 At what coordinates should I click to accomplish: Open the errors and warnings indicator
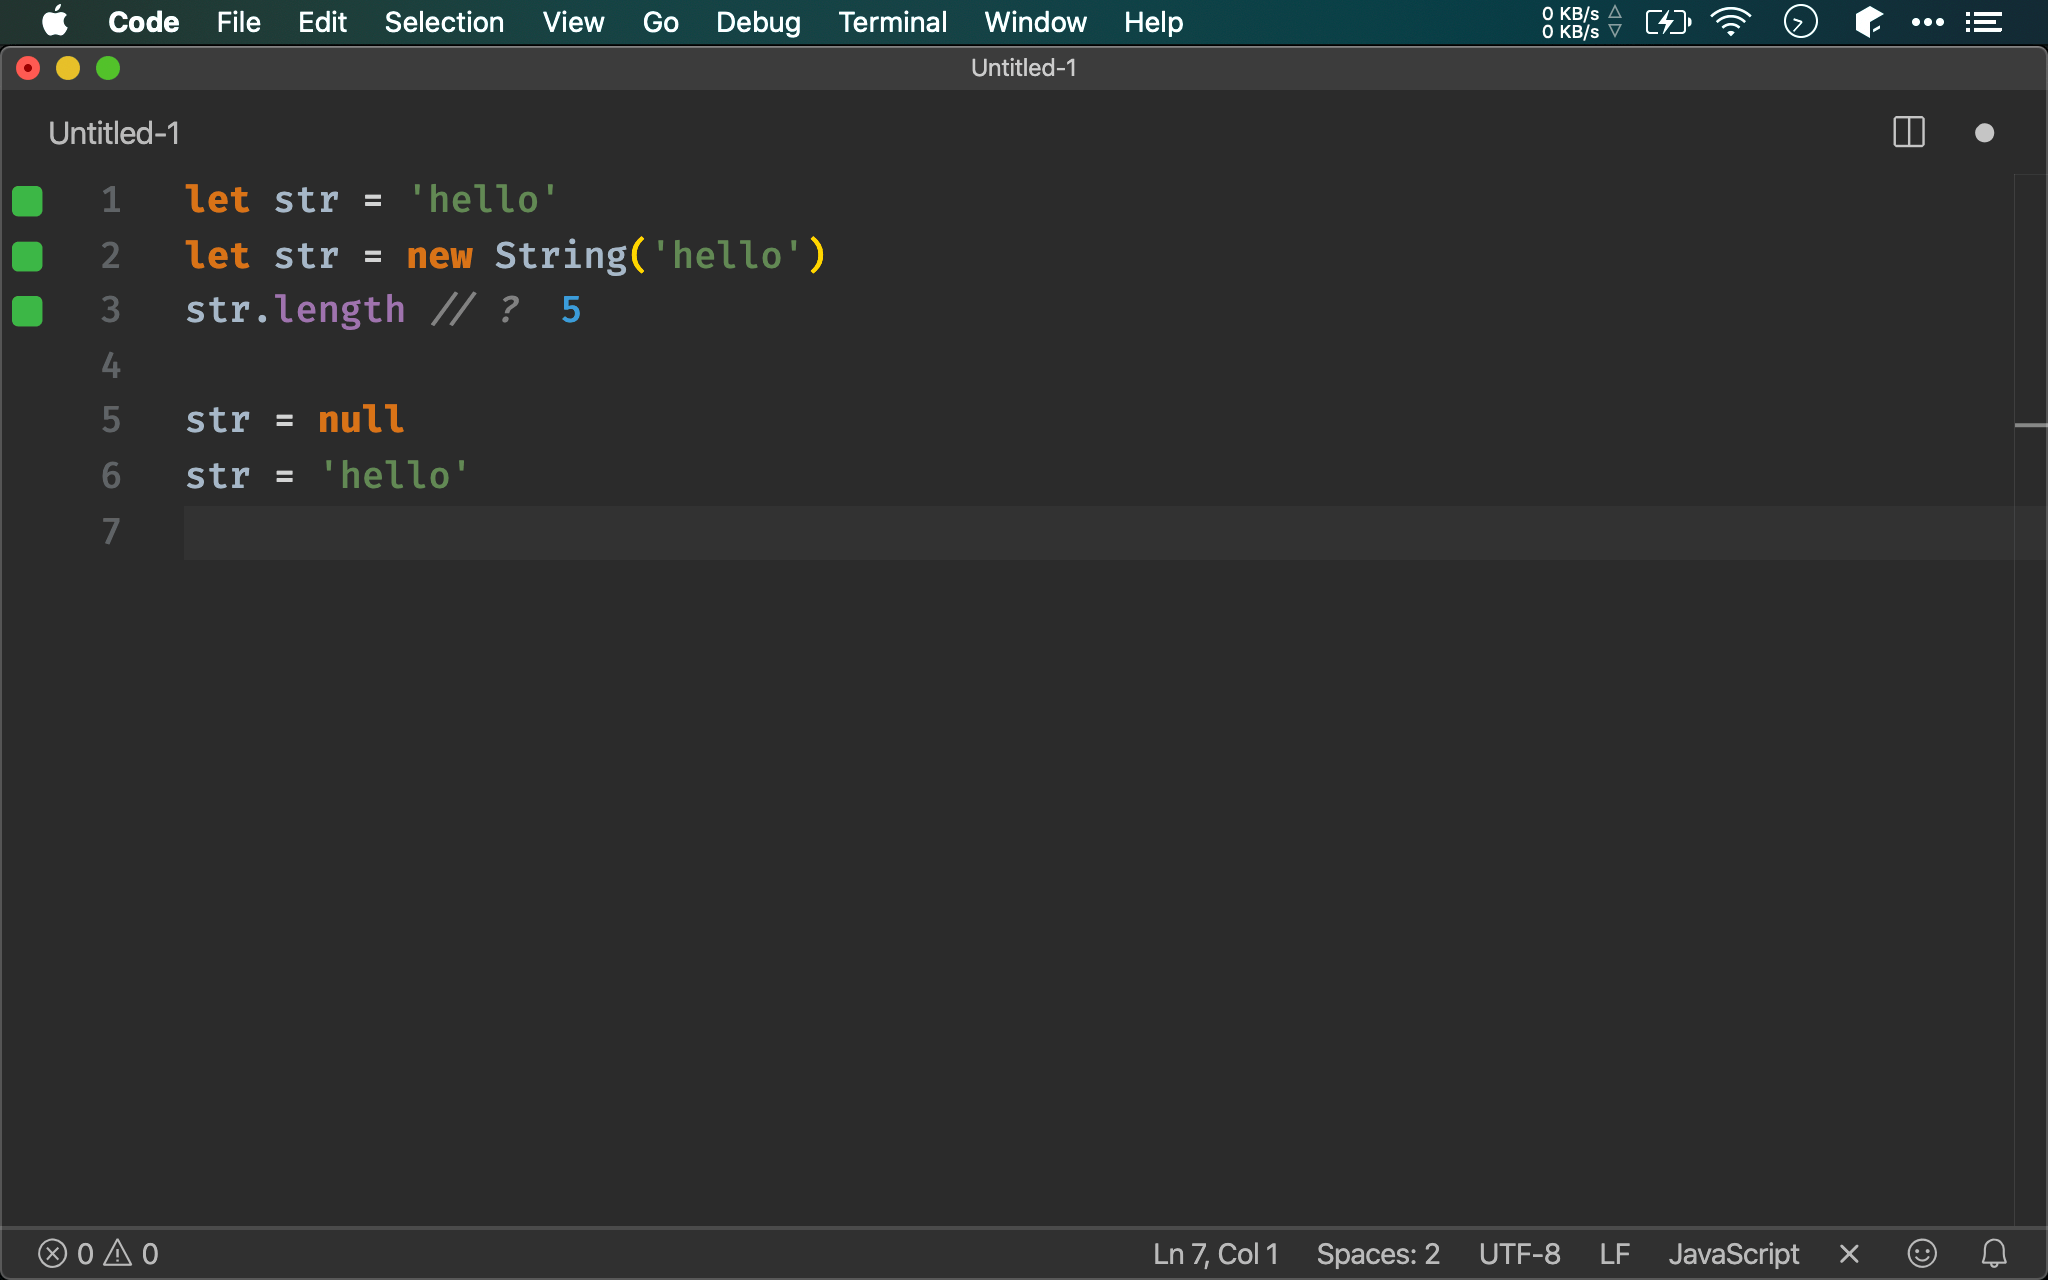click(x=98, y=1253)
